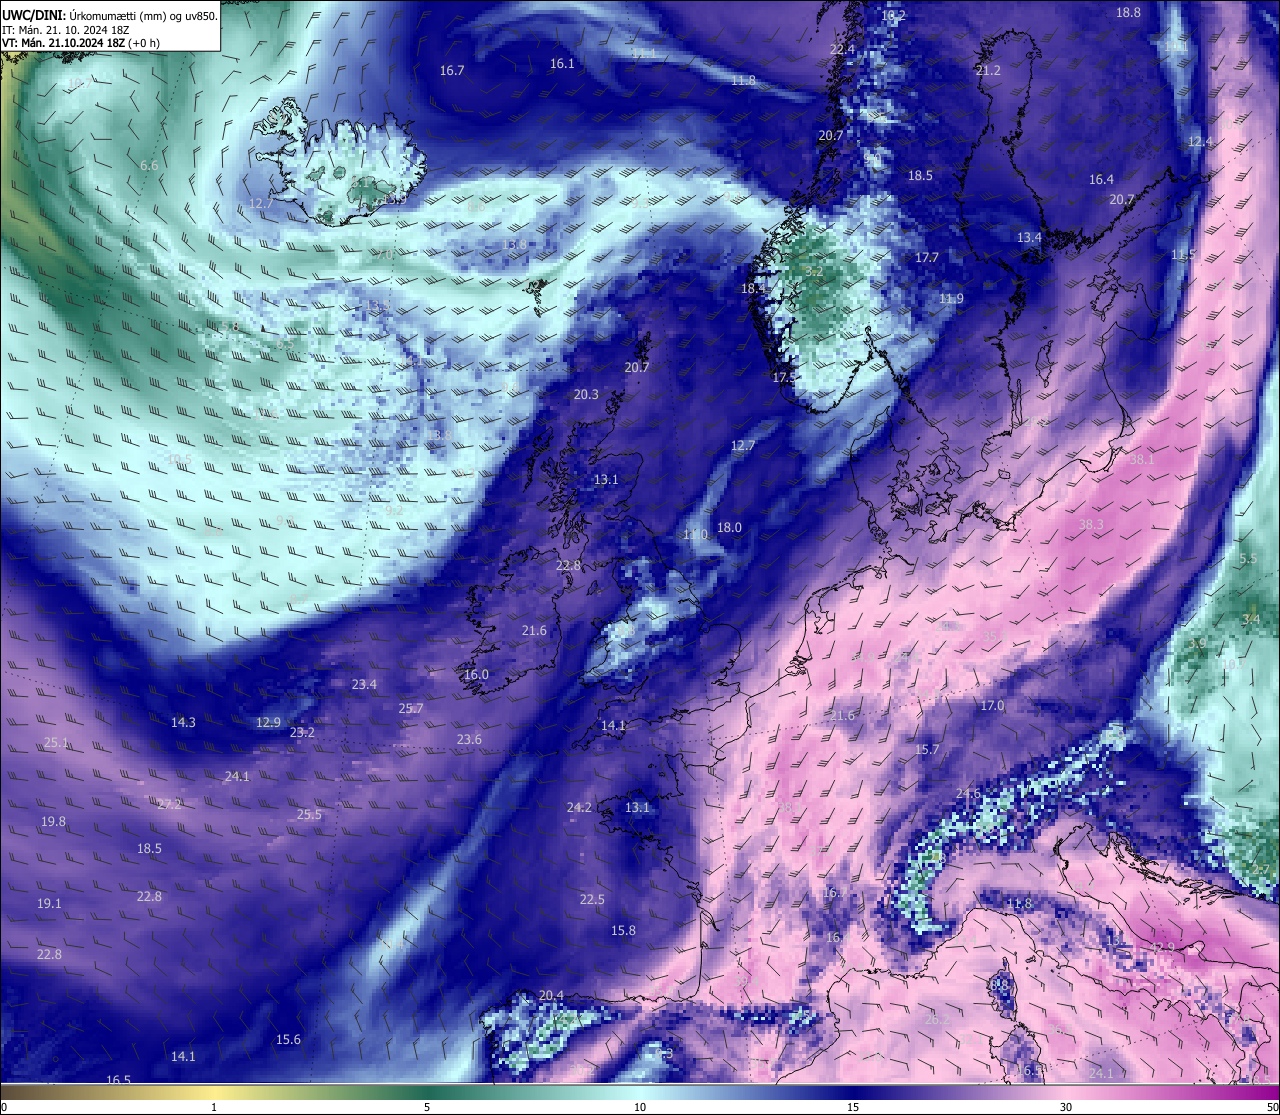Click the VT valid time line with +0 h
The height and width of the screenshot is (1115, 1280).
(x=81, y=43)
